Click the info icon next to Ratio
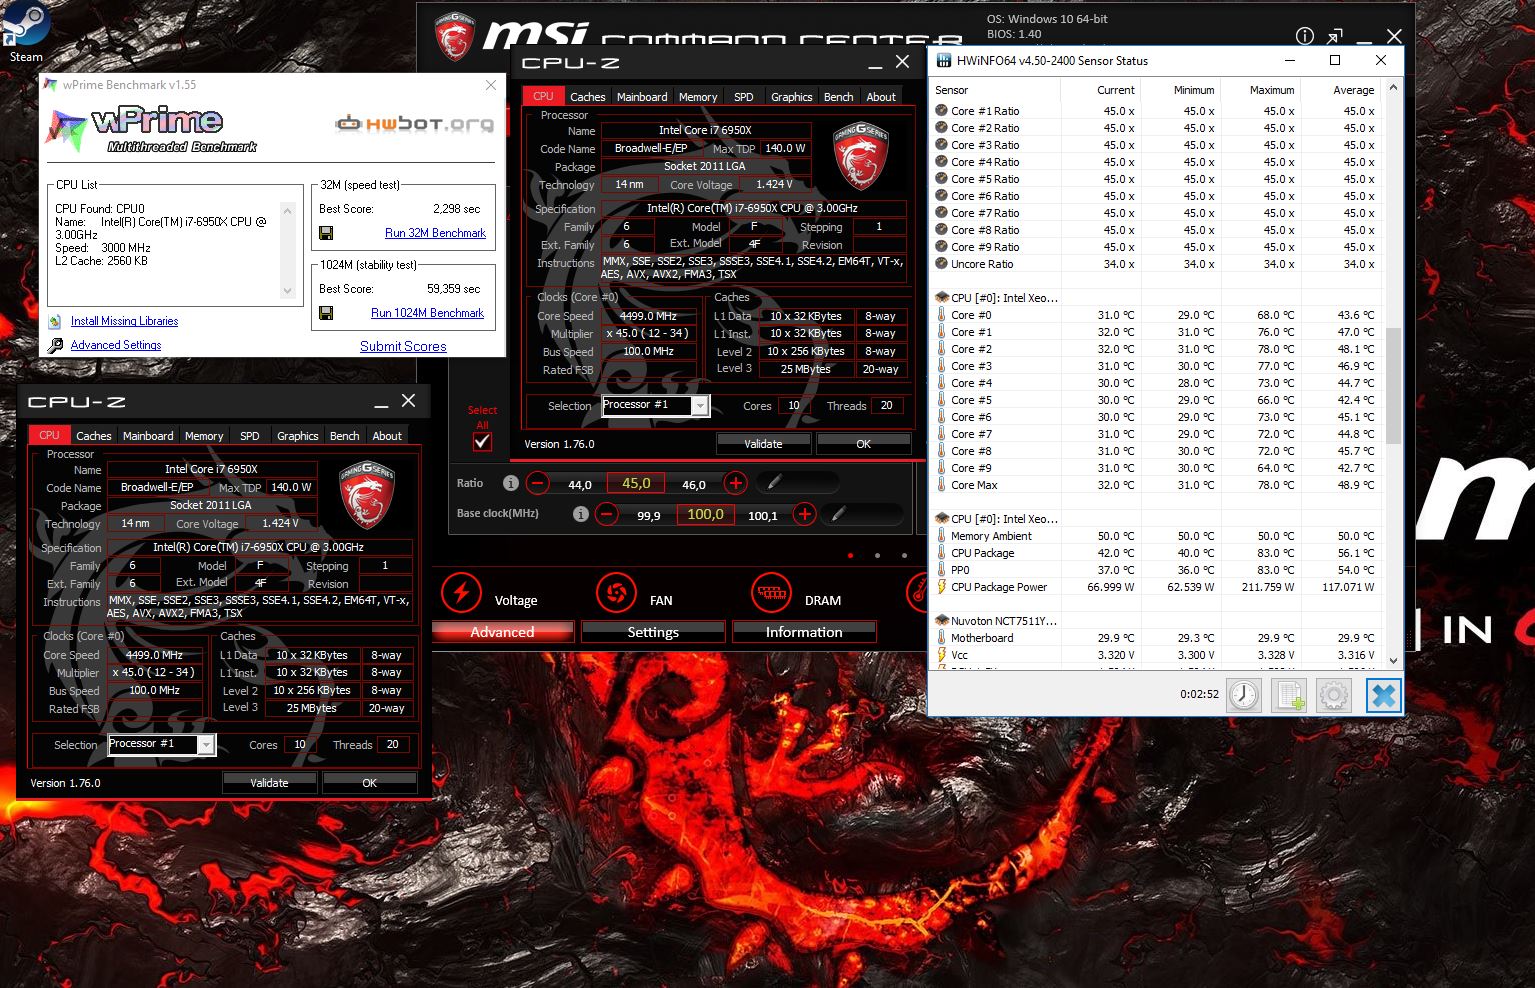 [510, 483]
